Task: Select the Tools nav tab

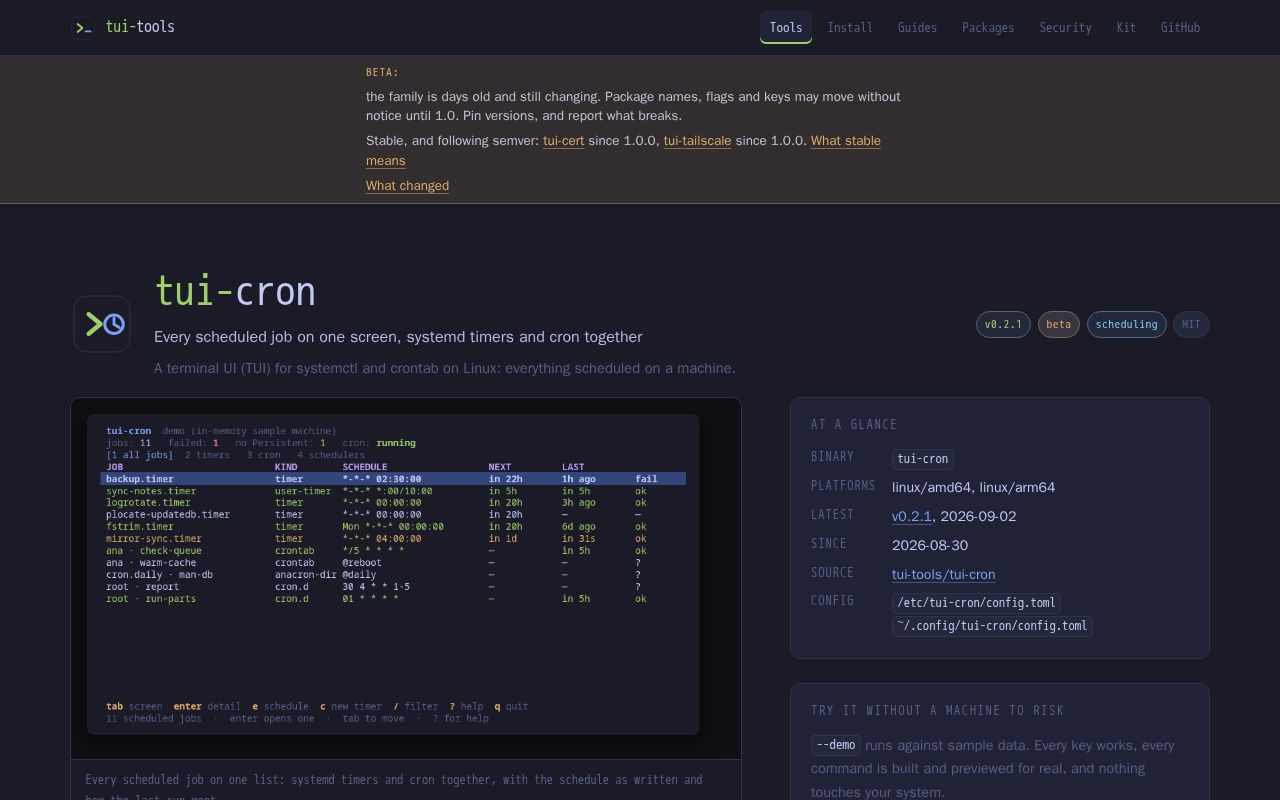Action: 786,27
